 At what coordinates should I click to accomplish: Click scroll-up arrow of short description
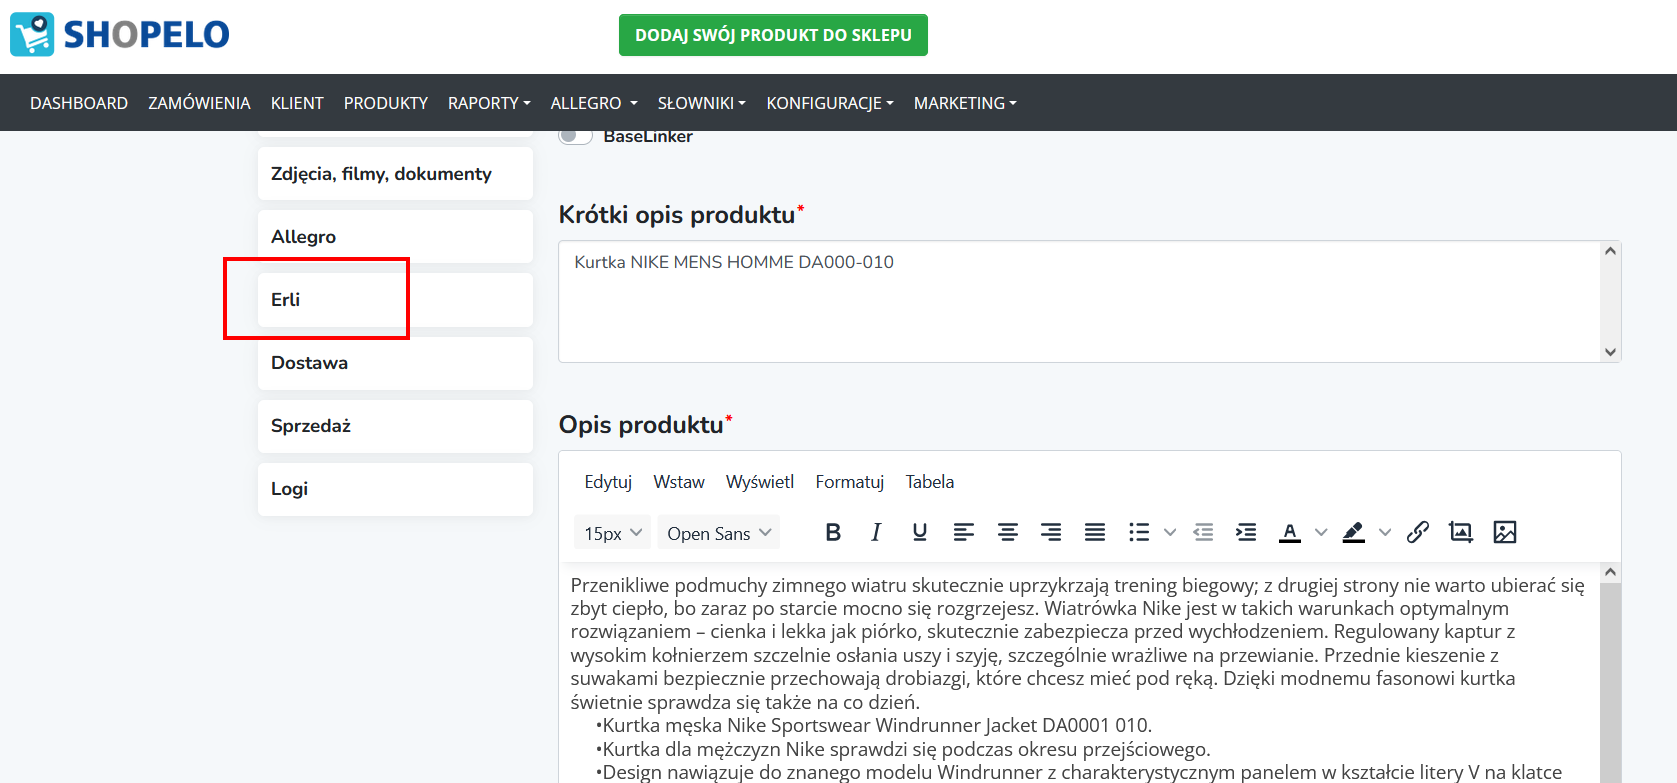1610,251
